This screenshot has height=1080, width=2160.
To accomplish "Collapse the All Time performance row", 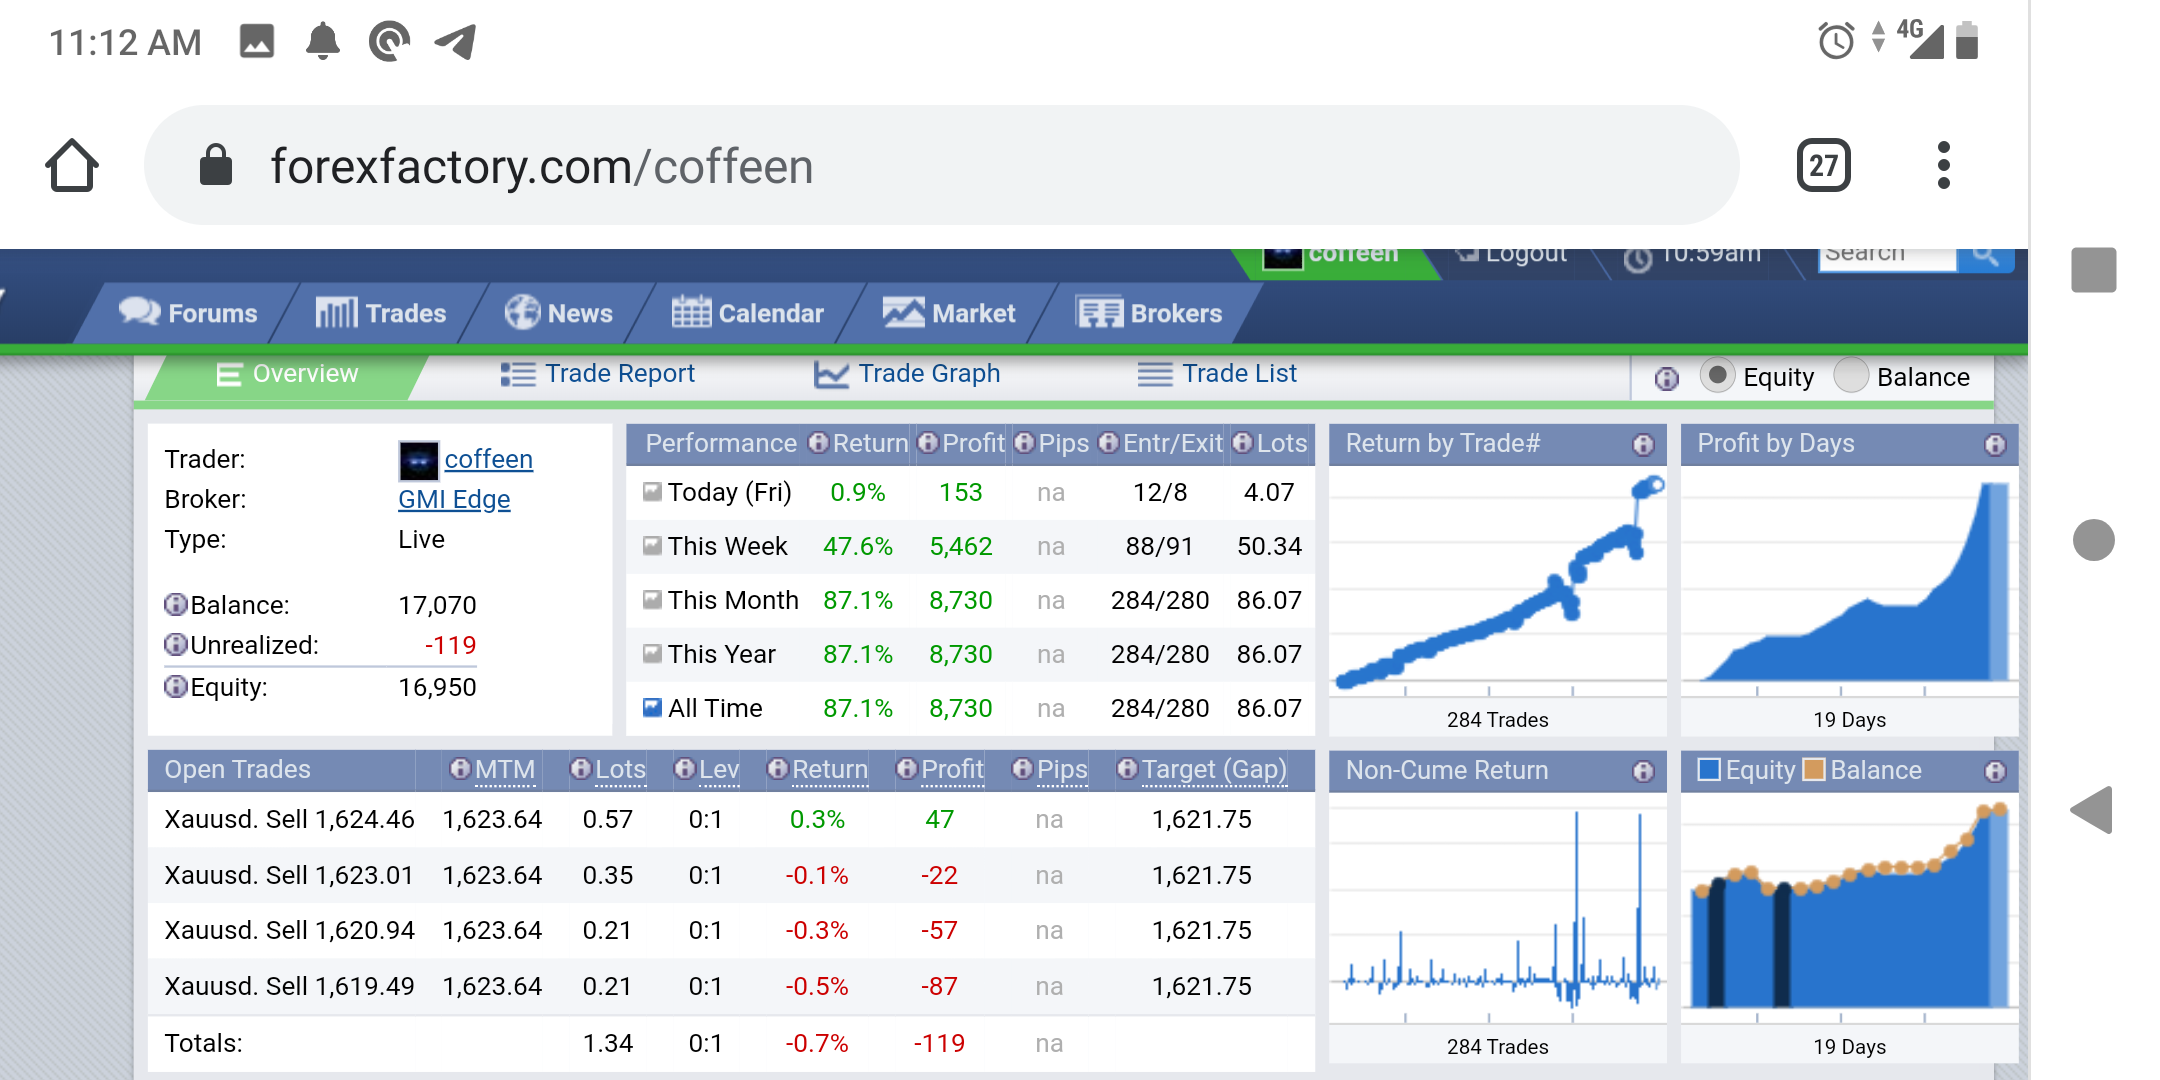I will coord(652,708).
